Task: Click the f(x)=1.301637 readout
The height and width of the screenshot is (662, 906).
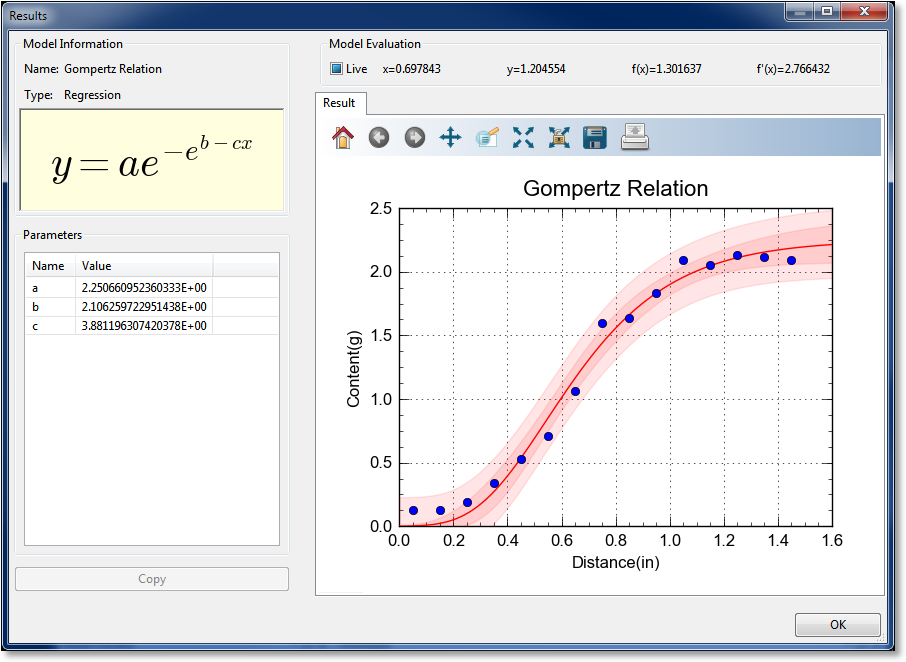Action: 666,69
